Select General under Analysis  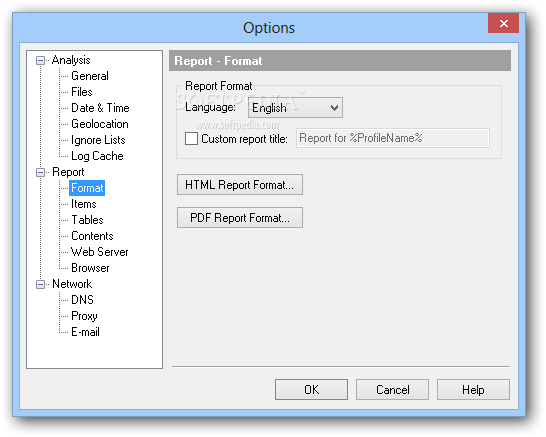point(90,76)
